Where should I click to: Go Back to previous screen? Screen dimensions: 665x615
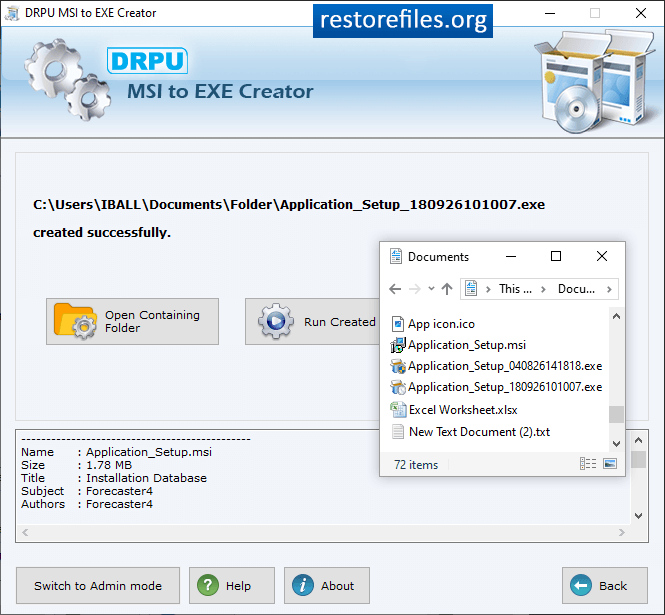click(605, 586)
